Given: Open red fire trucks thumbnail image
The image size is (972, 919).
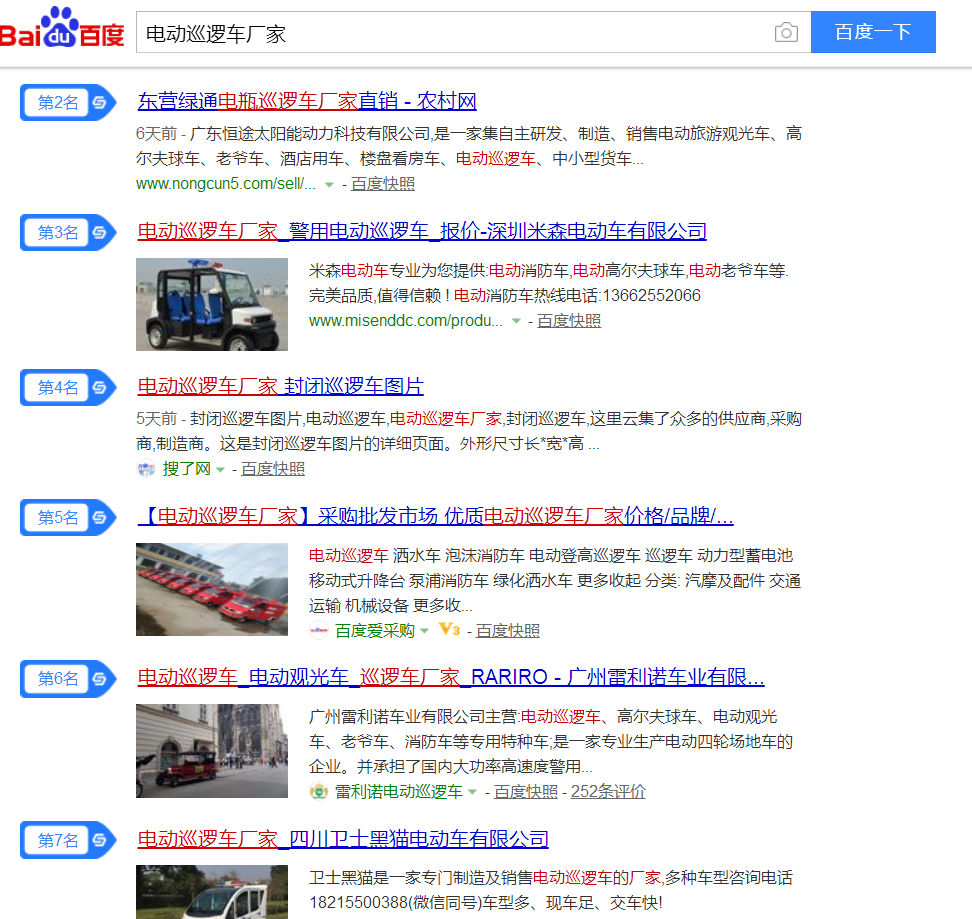Looking at the screenshot, I should pyautogui.click(x=212, y=589).
